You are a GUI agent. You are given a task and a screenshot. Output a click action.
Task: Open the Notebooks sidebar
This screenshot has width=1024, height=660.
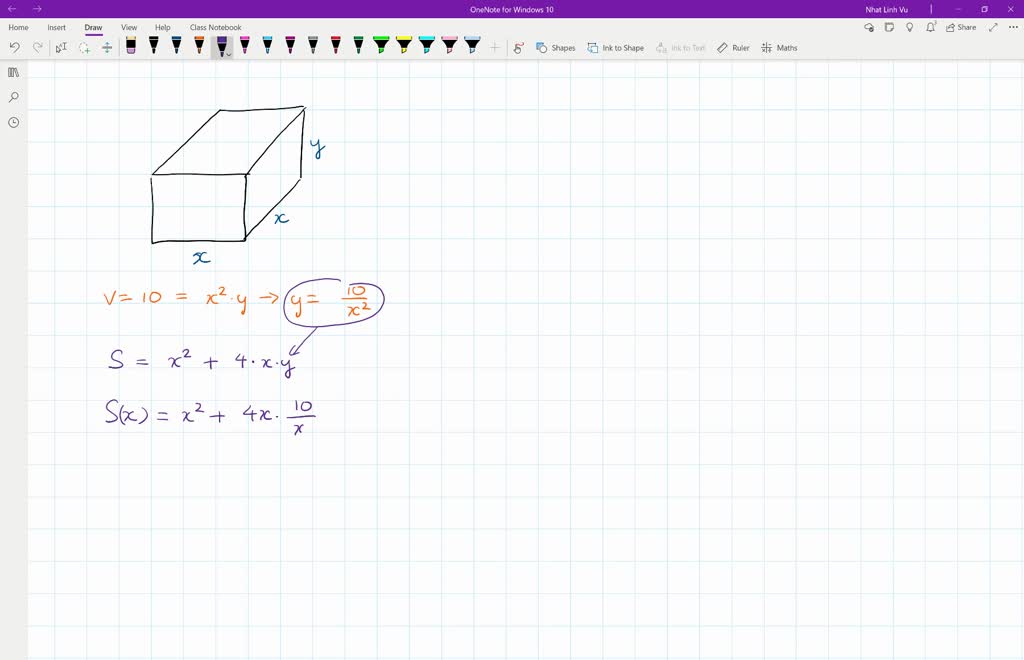coord(13,73)
